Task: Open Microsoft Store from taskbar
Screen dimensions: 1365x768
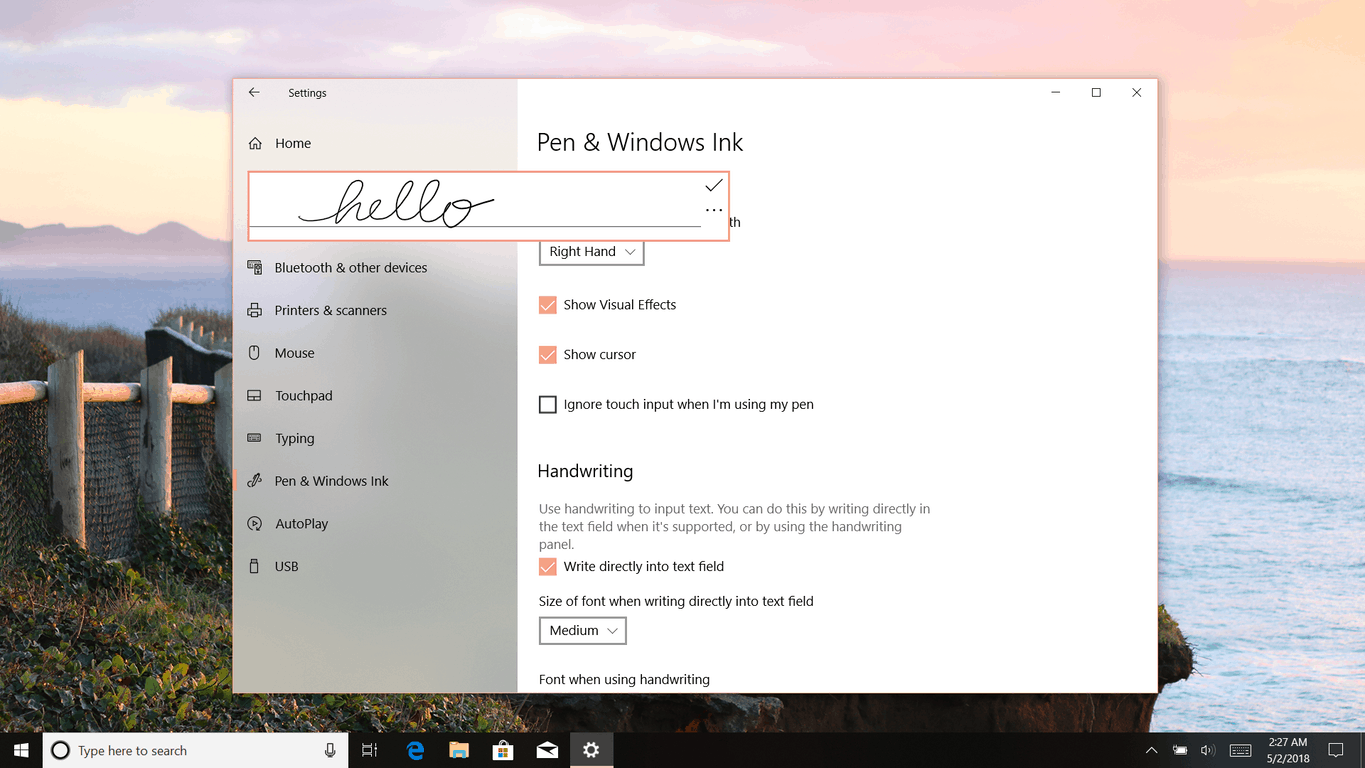Action: pos(503,750)
